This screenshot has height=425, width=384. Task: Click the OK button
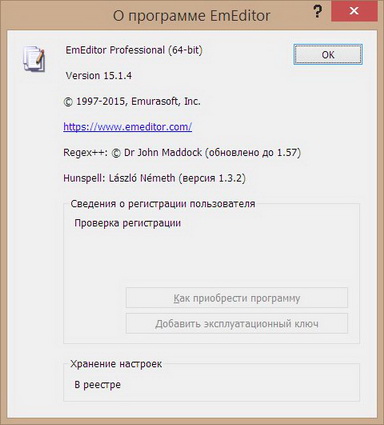[x=328, y=54]
